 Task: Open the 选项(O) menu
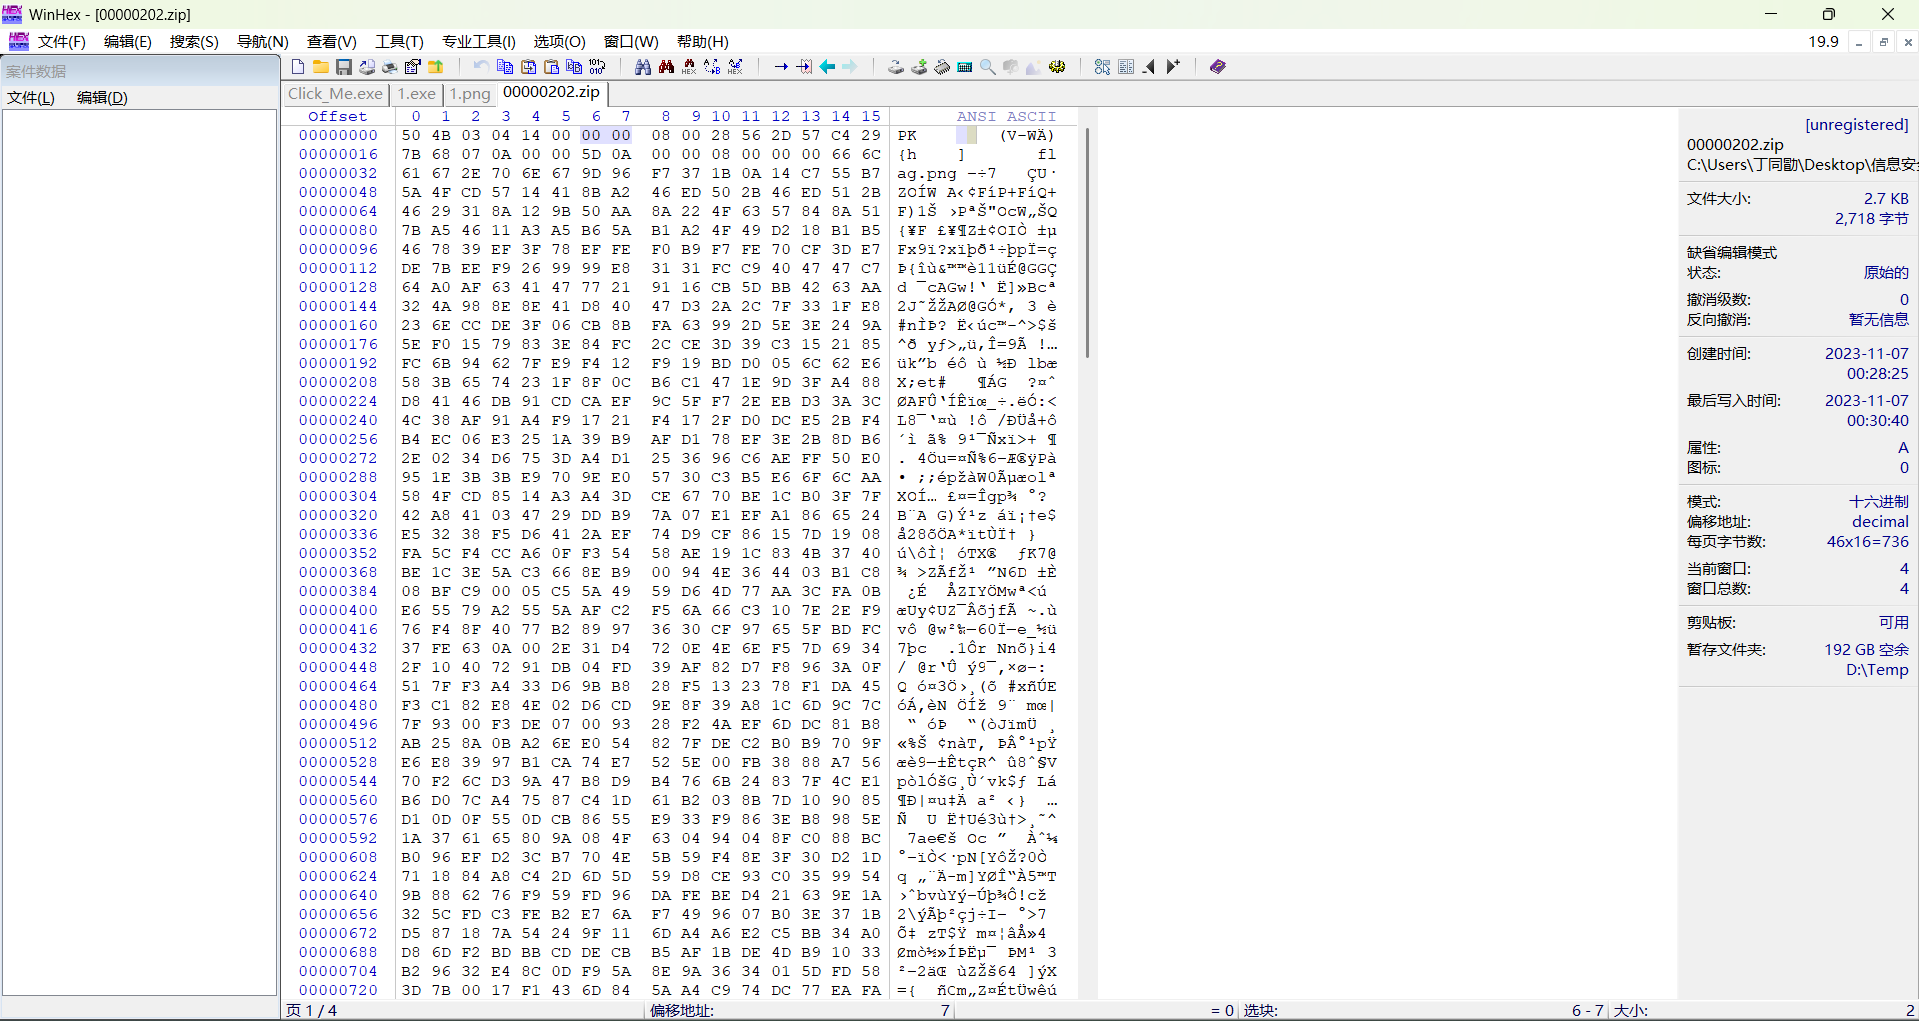[558, 41]
